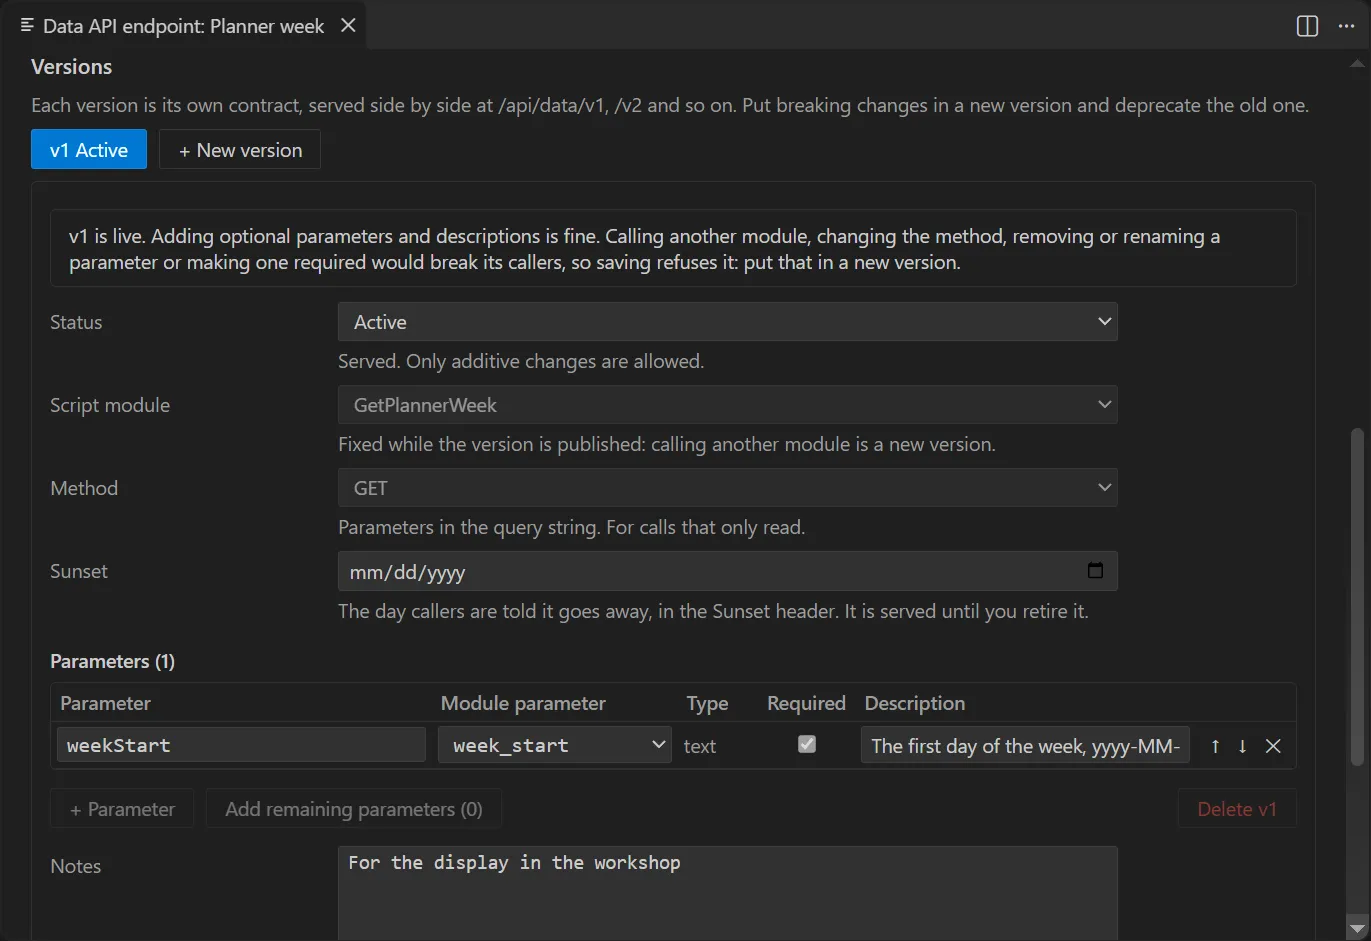
Task: Click the Script module label
Action: [x=110, y=405]
